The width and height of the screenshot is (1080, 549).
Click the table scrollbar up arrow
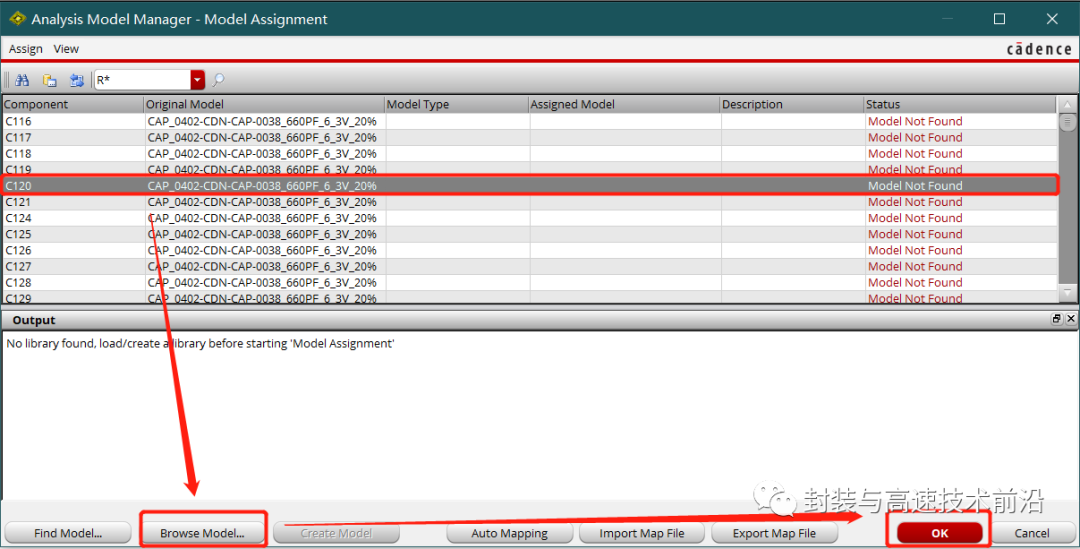(1067, 105)
